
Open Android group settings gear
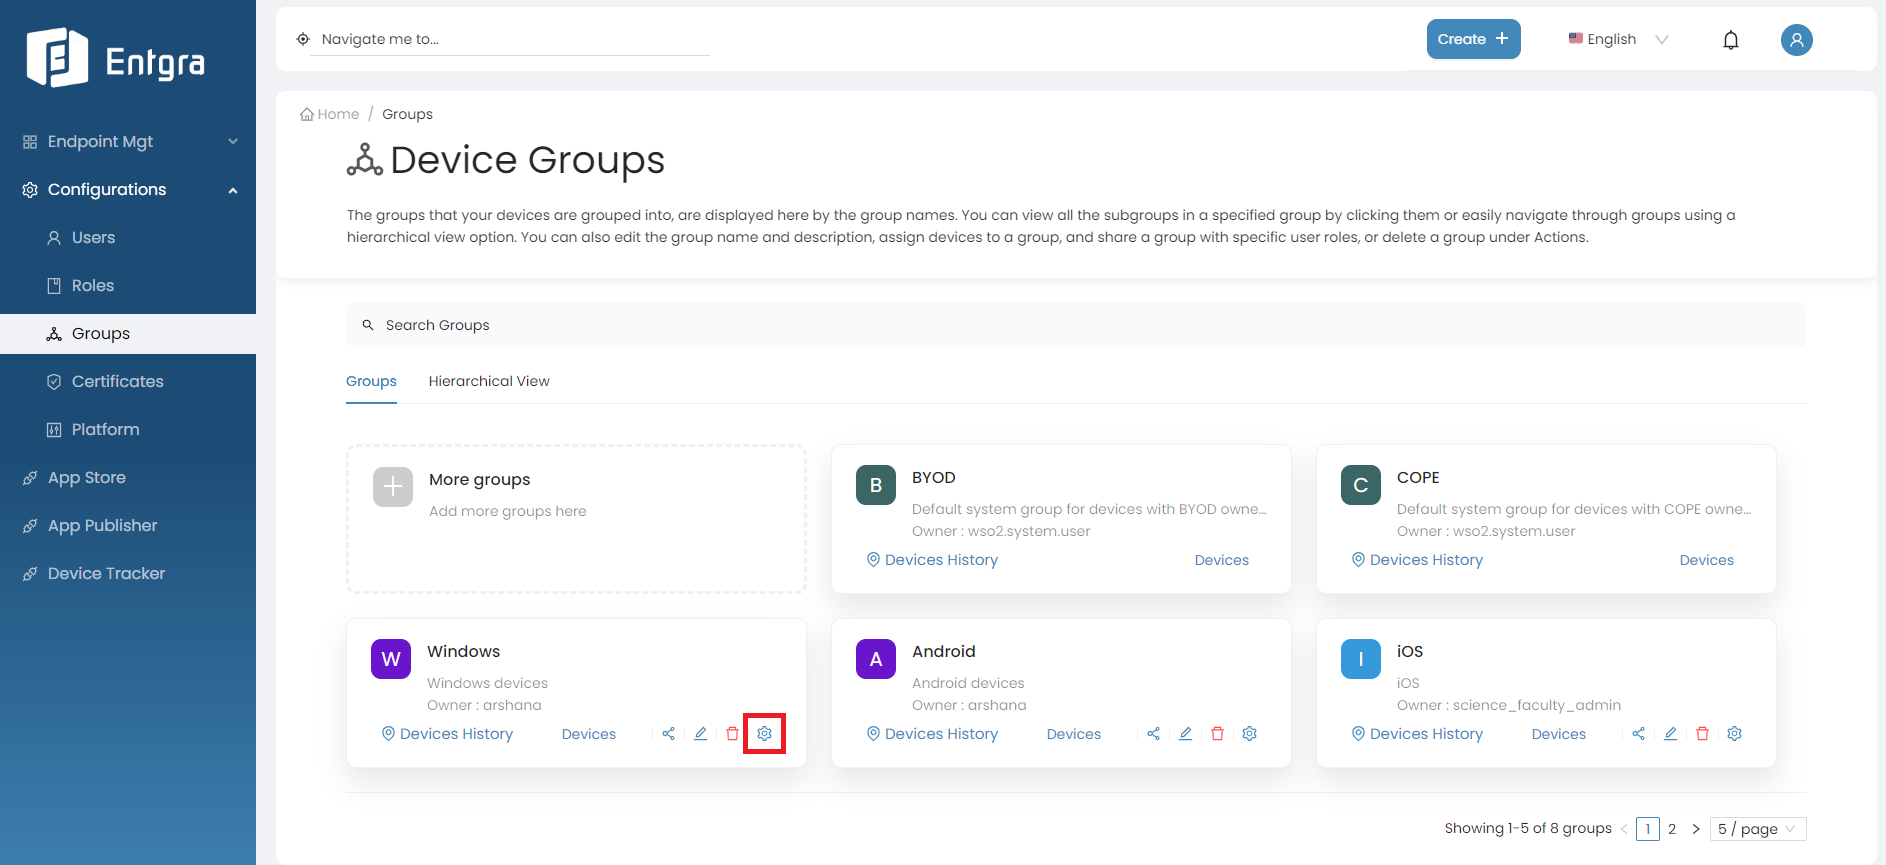pyautogui.click(x=1250, y=734)
